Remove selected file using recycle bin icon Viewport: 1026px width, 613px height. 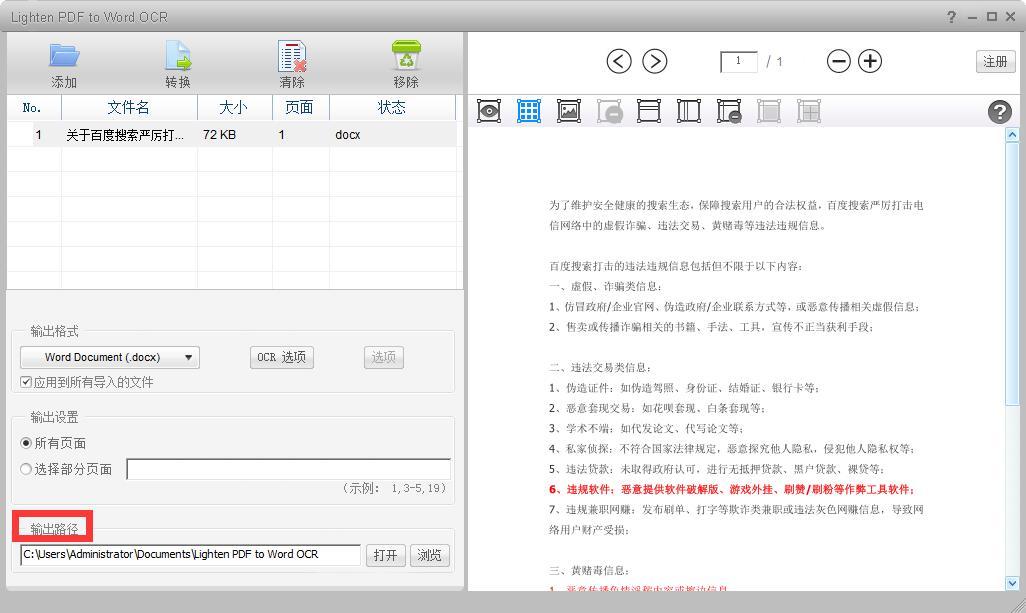pyautogui.click(x=406, y=56)
